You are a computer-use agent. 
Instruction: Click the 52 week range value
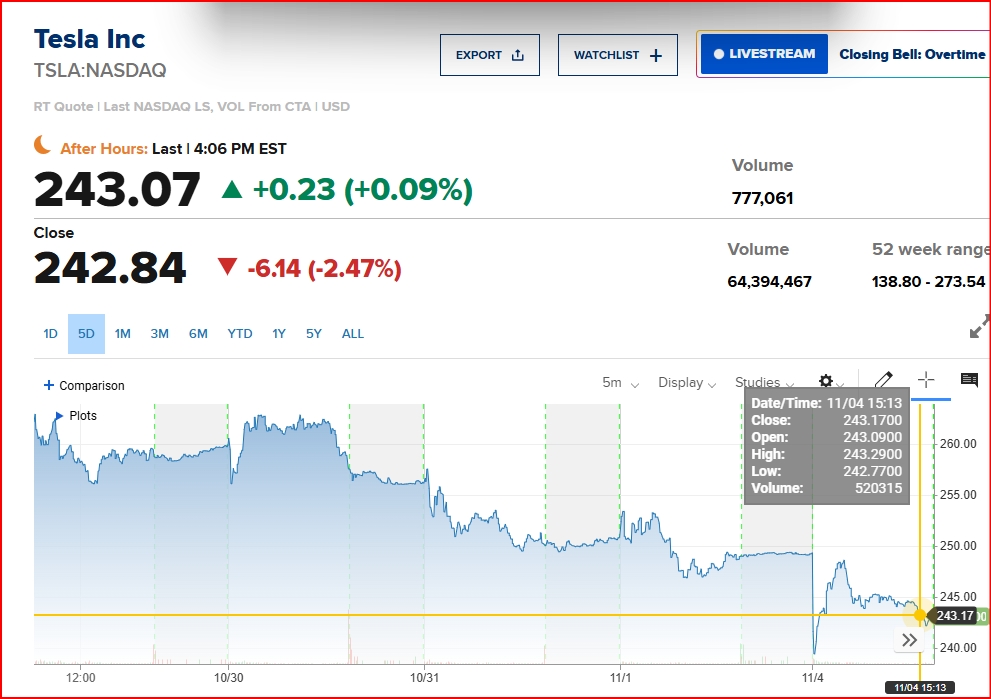[928, 282]
